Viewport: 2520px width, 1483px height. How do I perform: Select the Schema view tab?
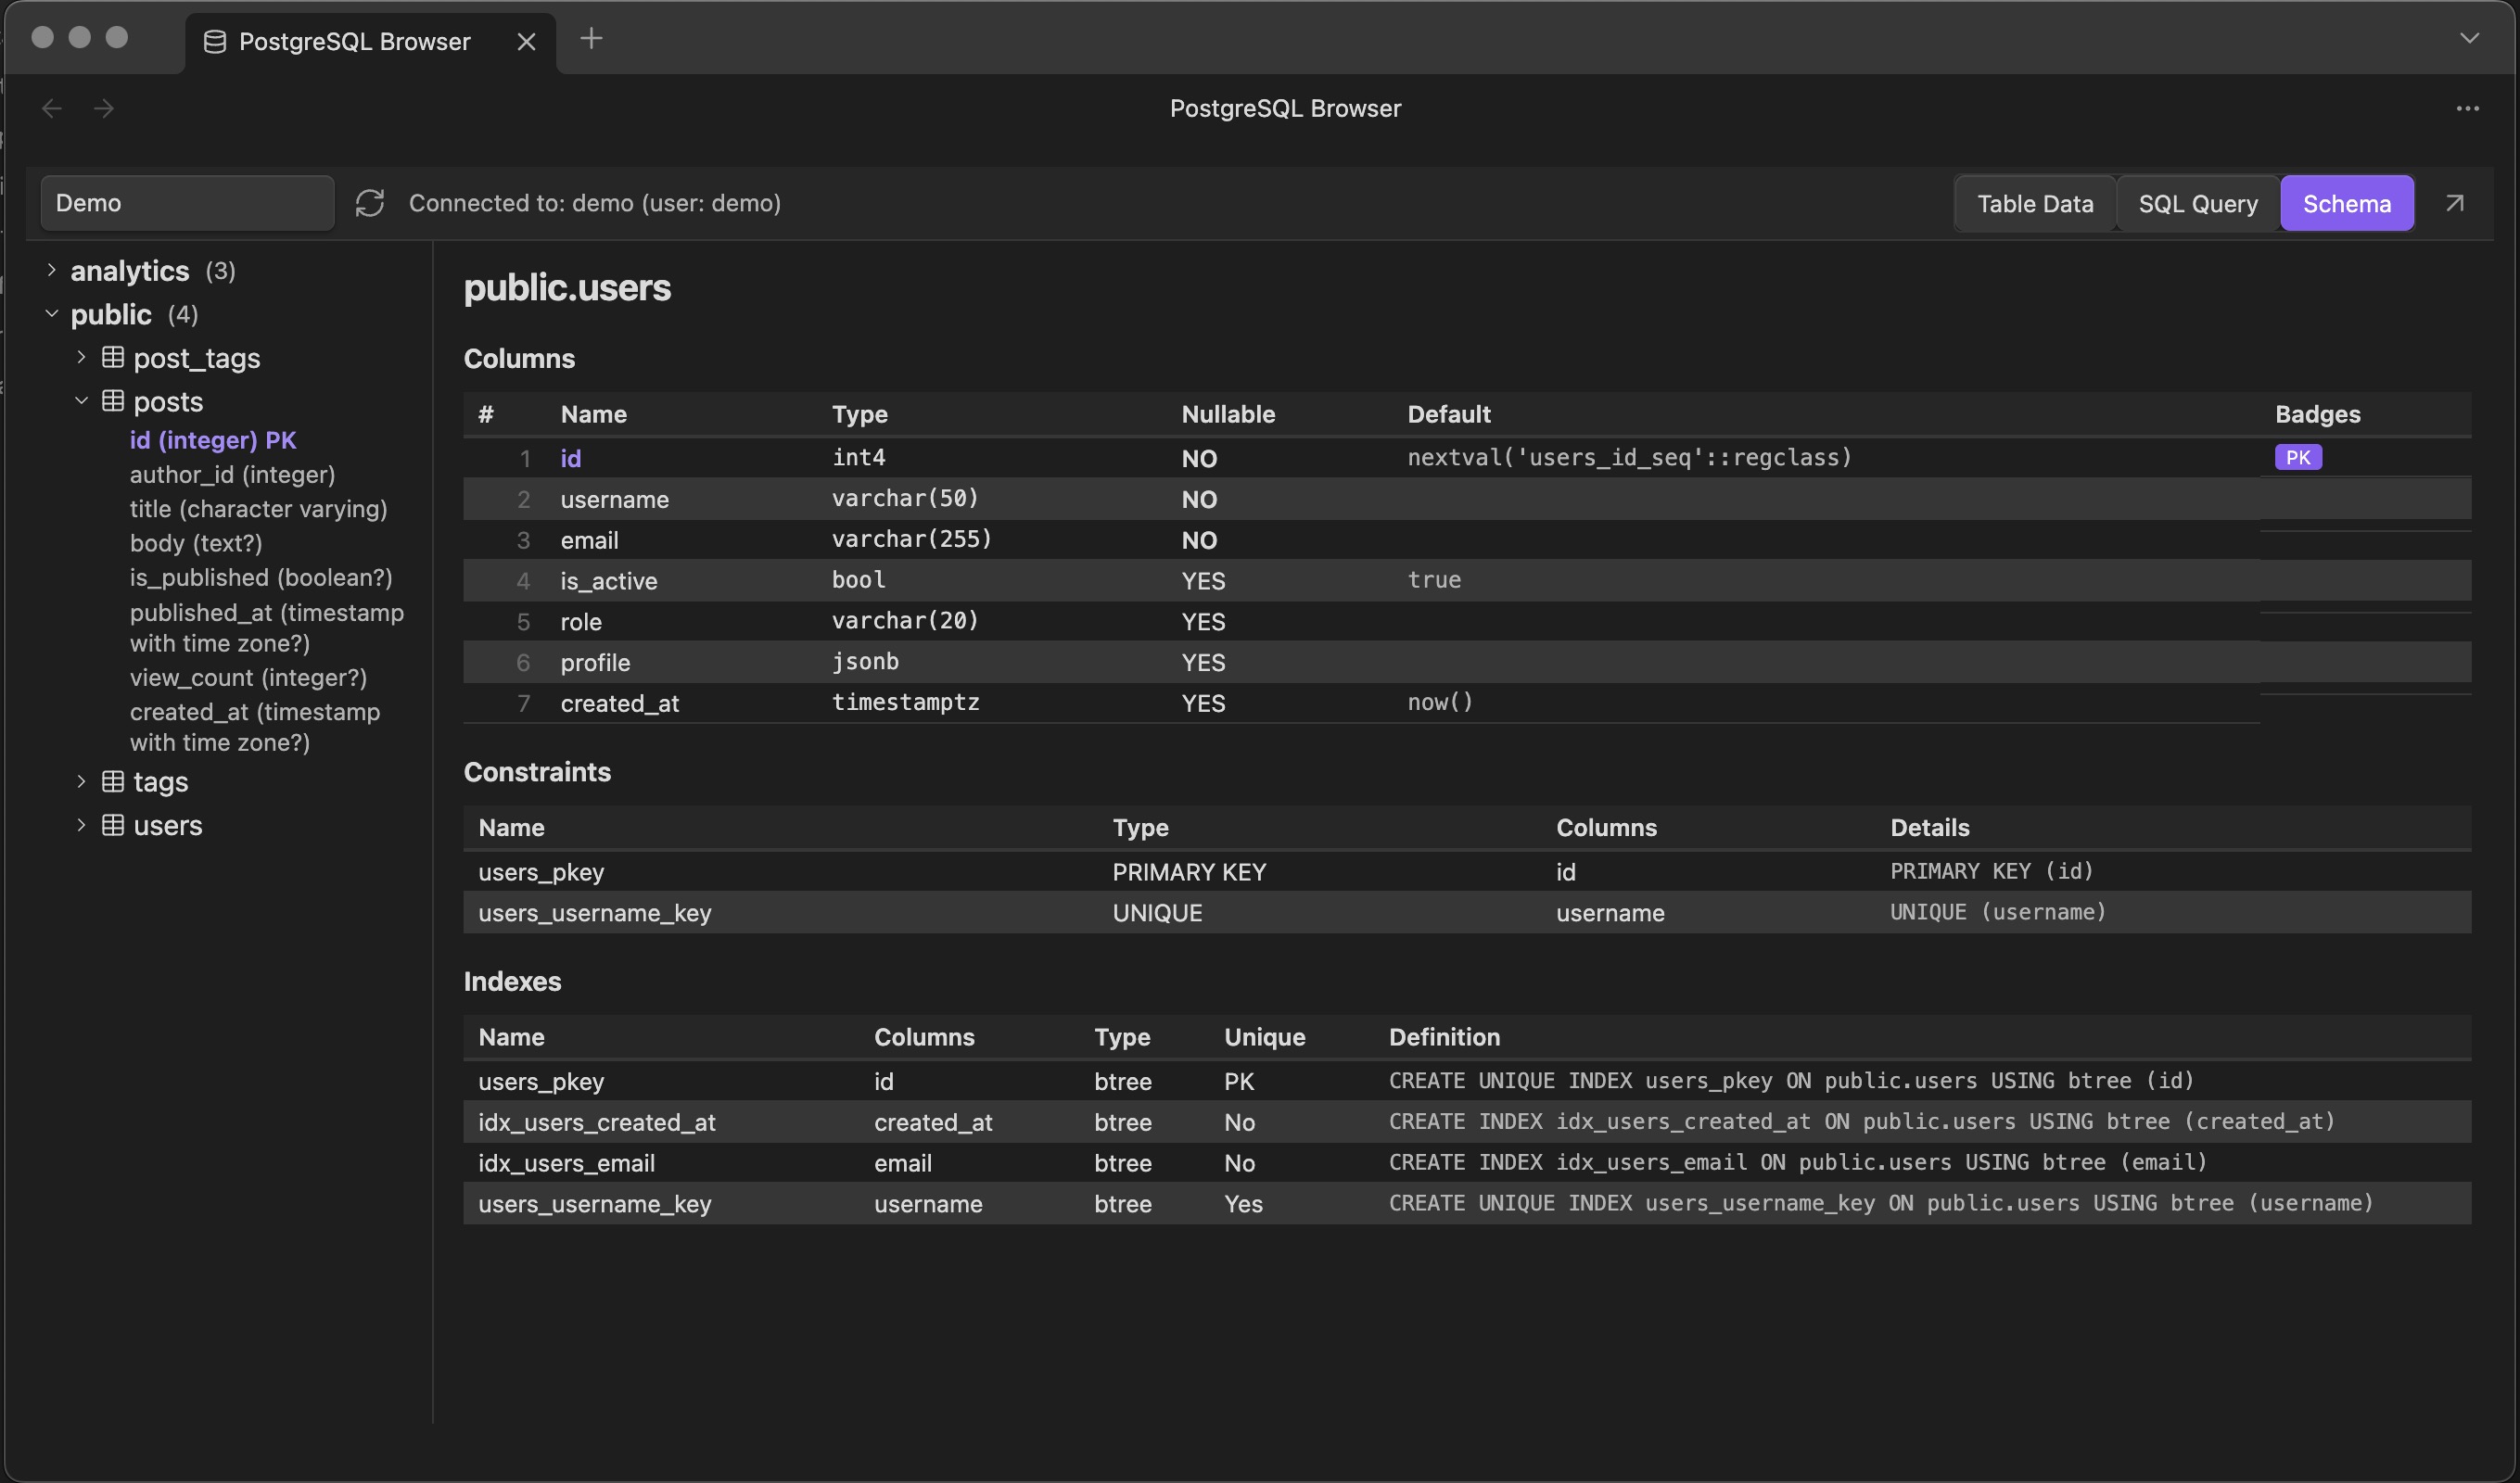[x=2346, y=204]
